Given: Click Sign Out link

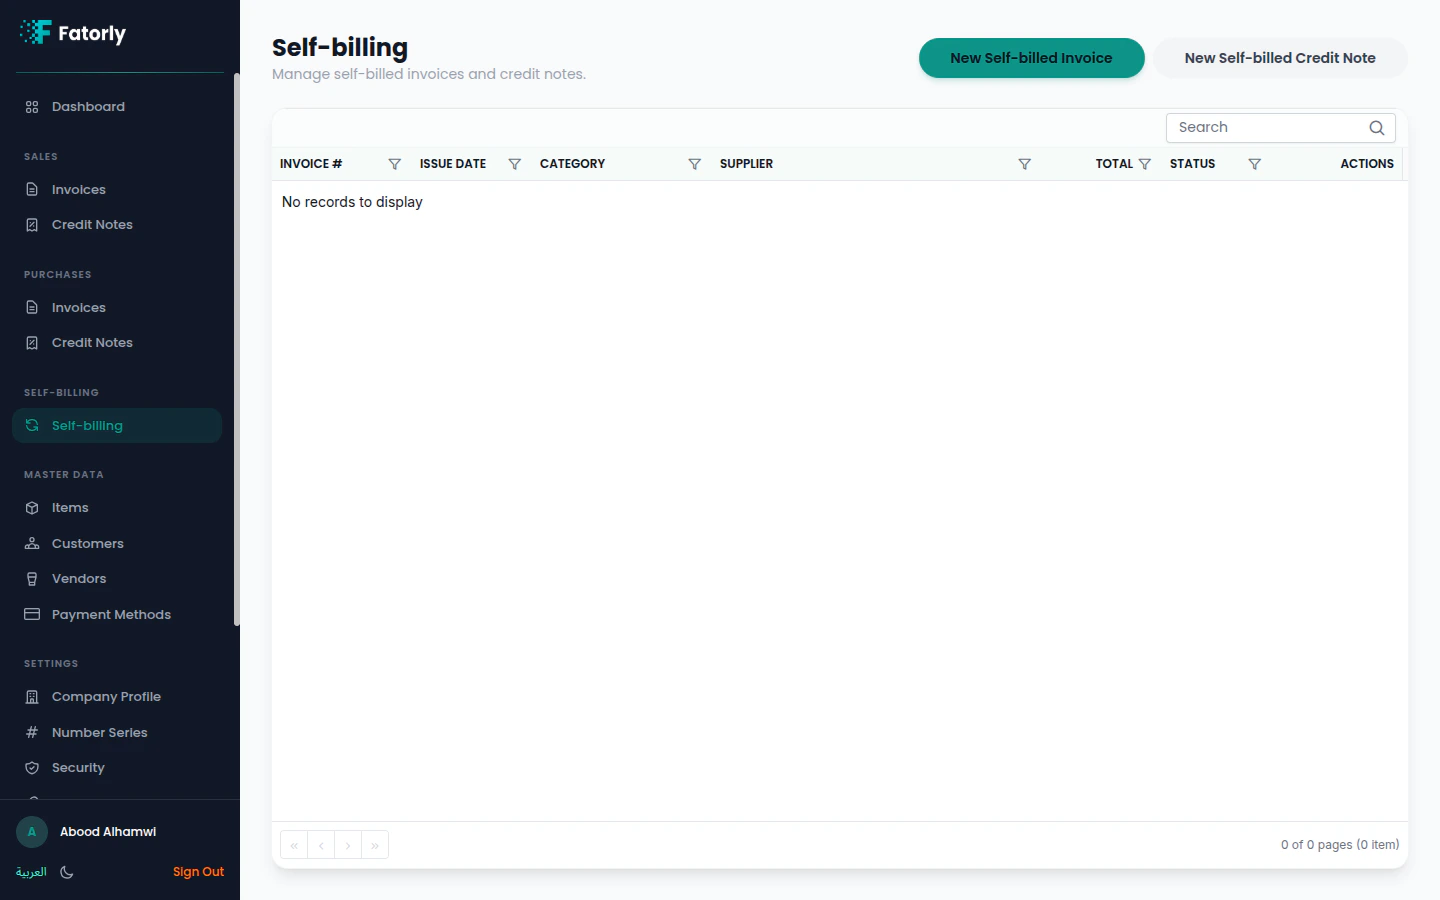Looking at the screenshot, I should [x=198, y=872].
